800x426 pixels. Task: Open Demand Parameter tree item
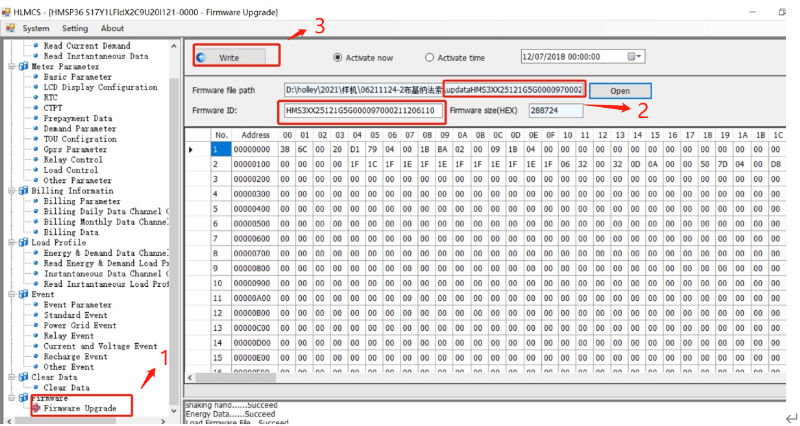click(80, 129)
